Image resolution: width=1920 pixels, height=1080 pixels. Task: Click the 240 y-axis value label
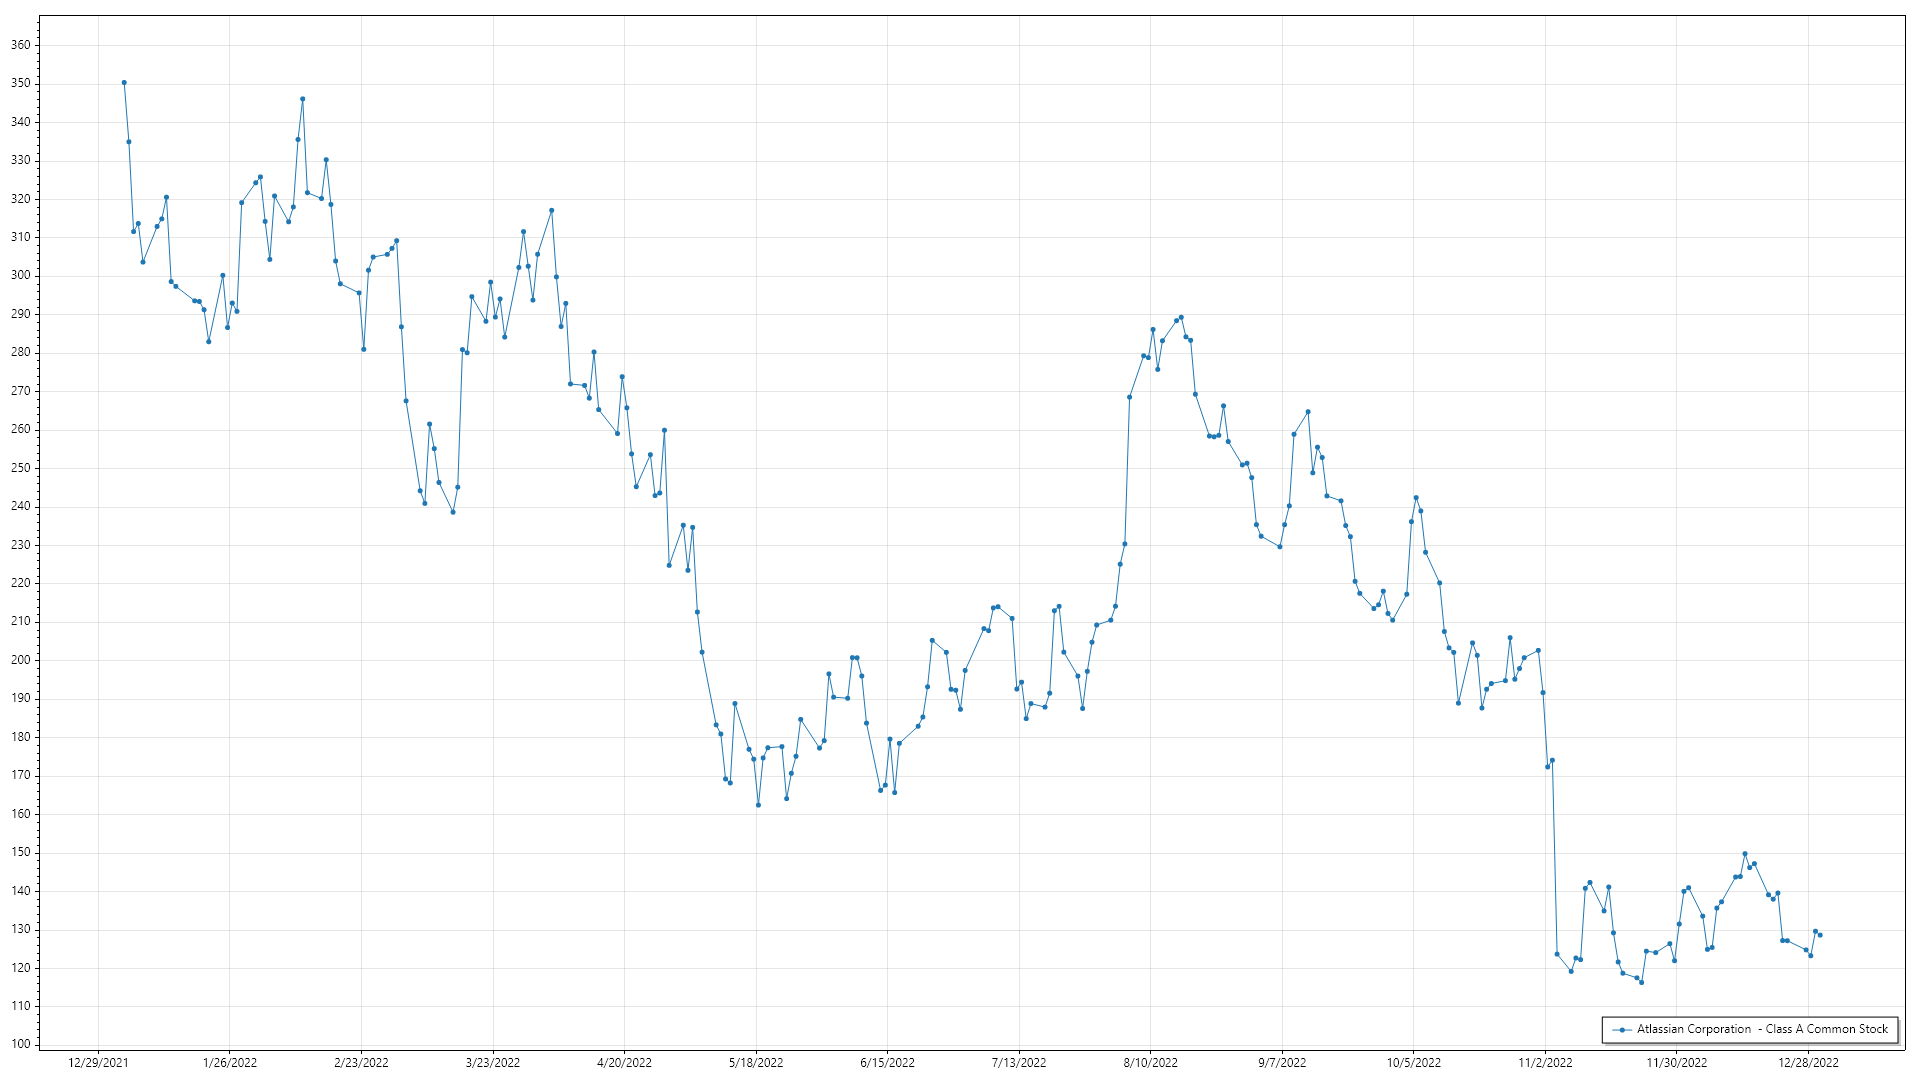(x=21, y=506)
